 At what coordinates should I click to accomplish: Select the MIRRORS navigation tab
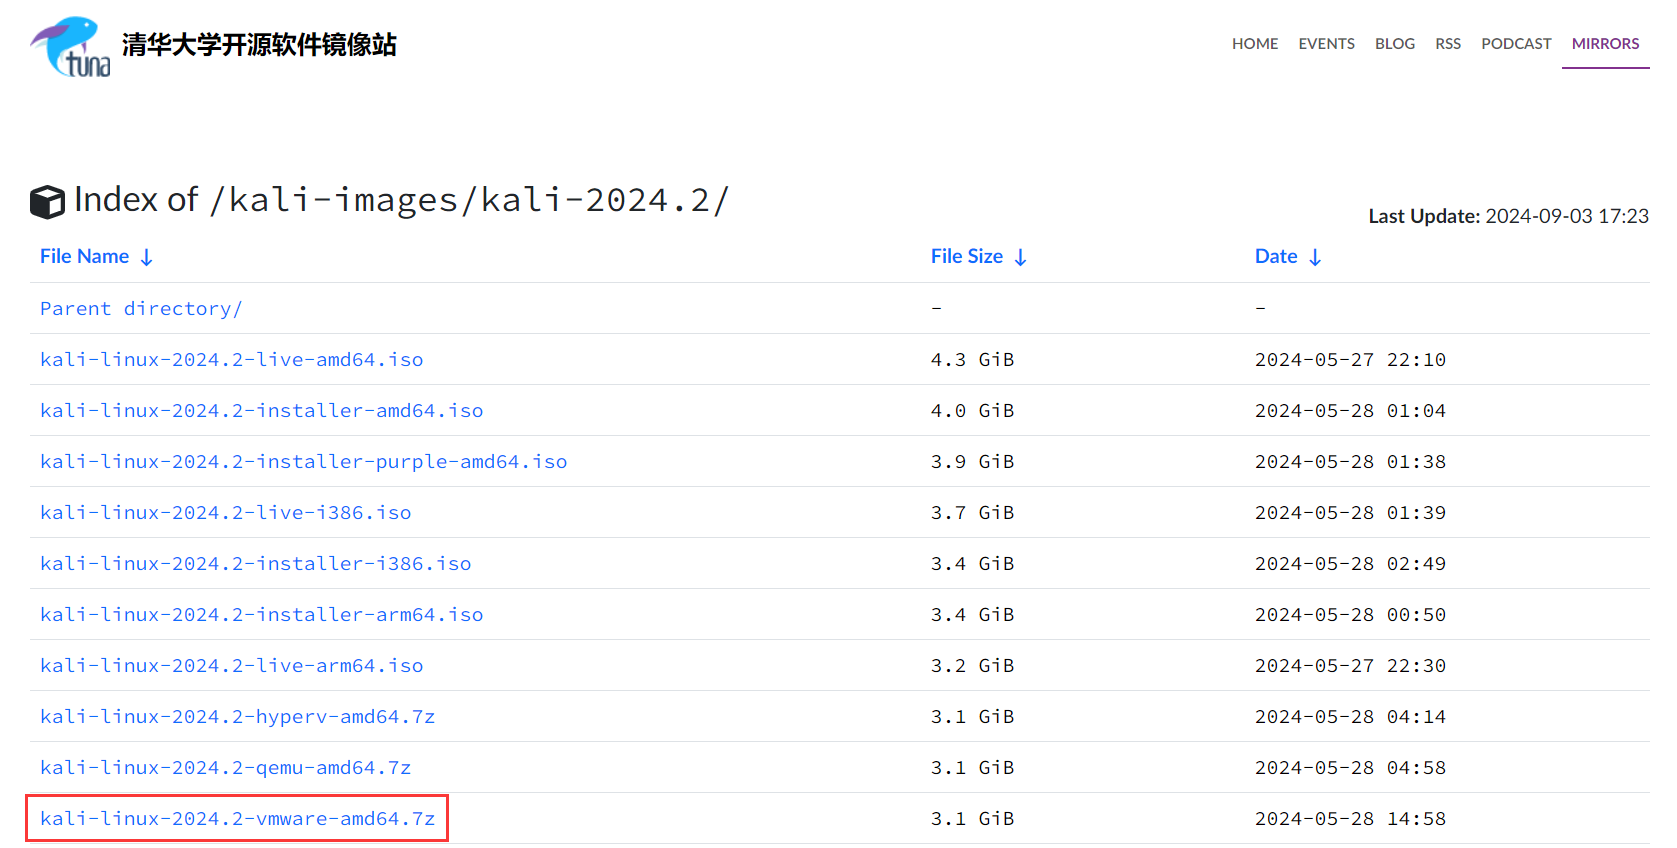pos(1606,44)
